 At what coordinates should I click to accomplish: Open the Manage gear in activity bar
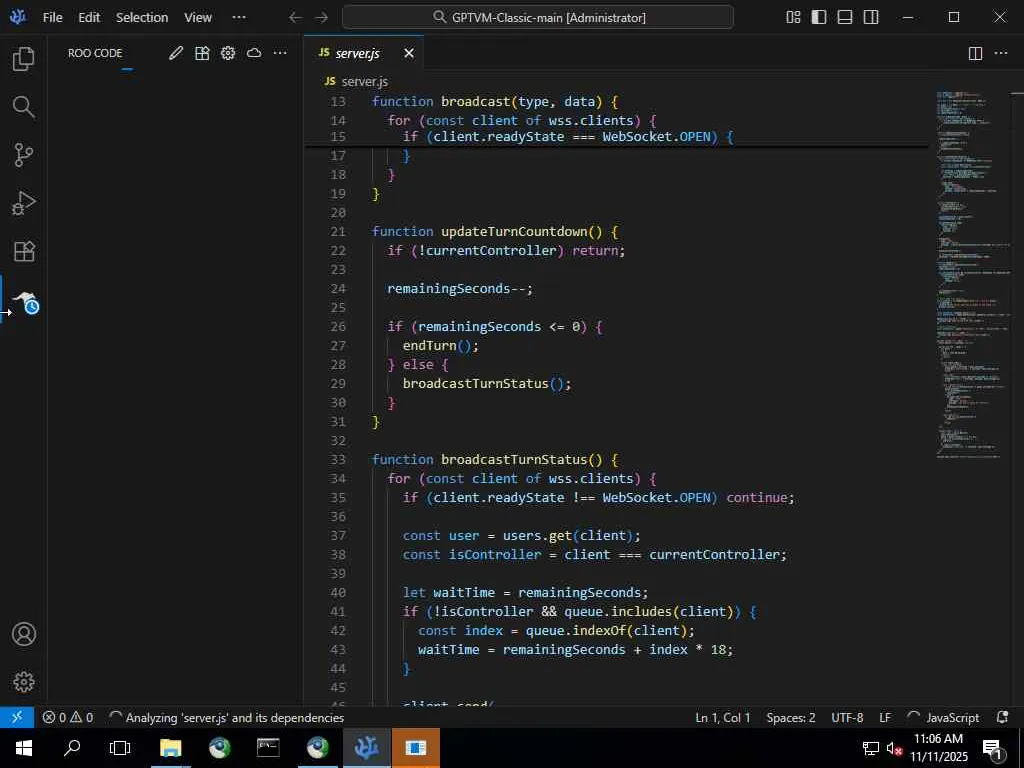coord(24,682)
